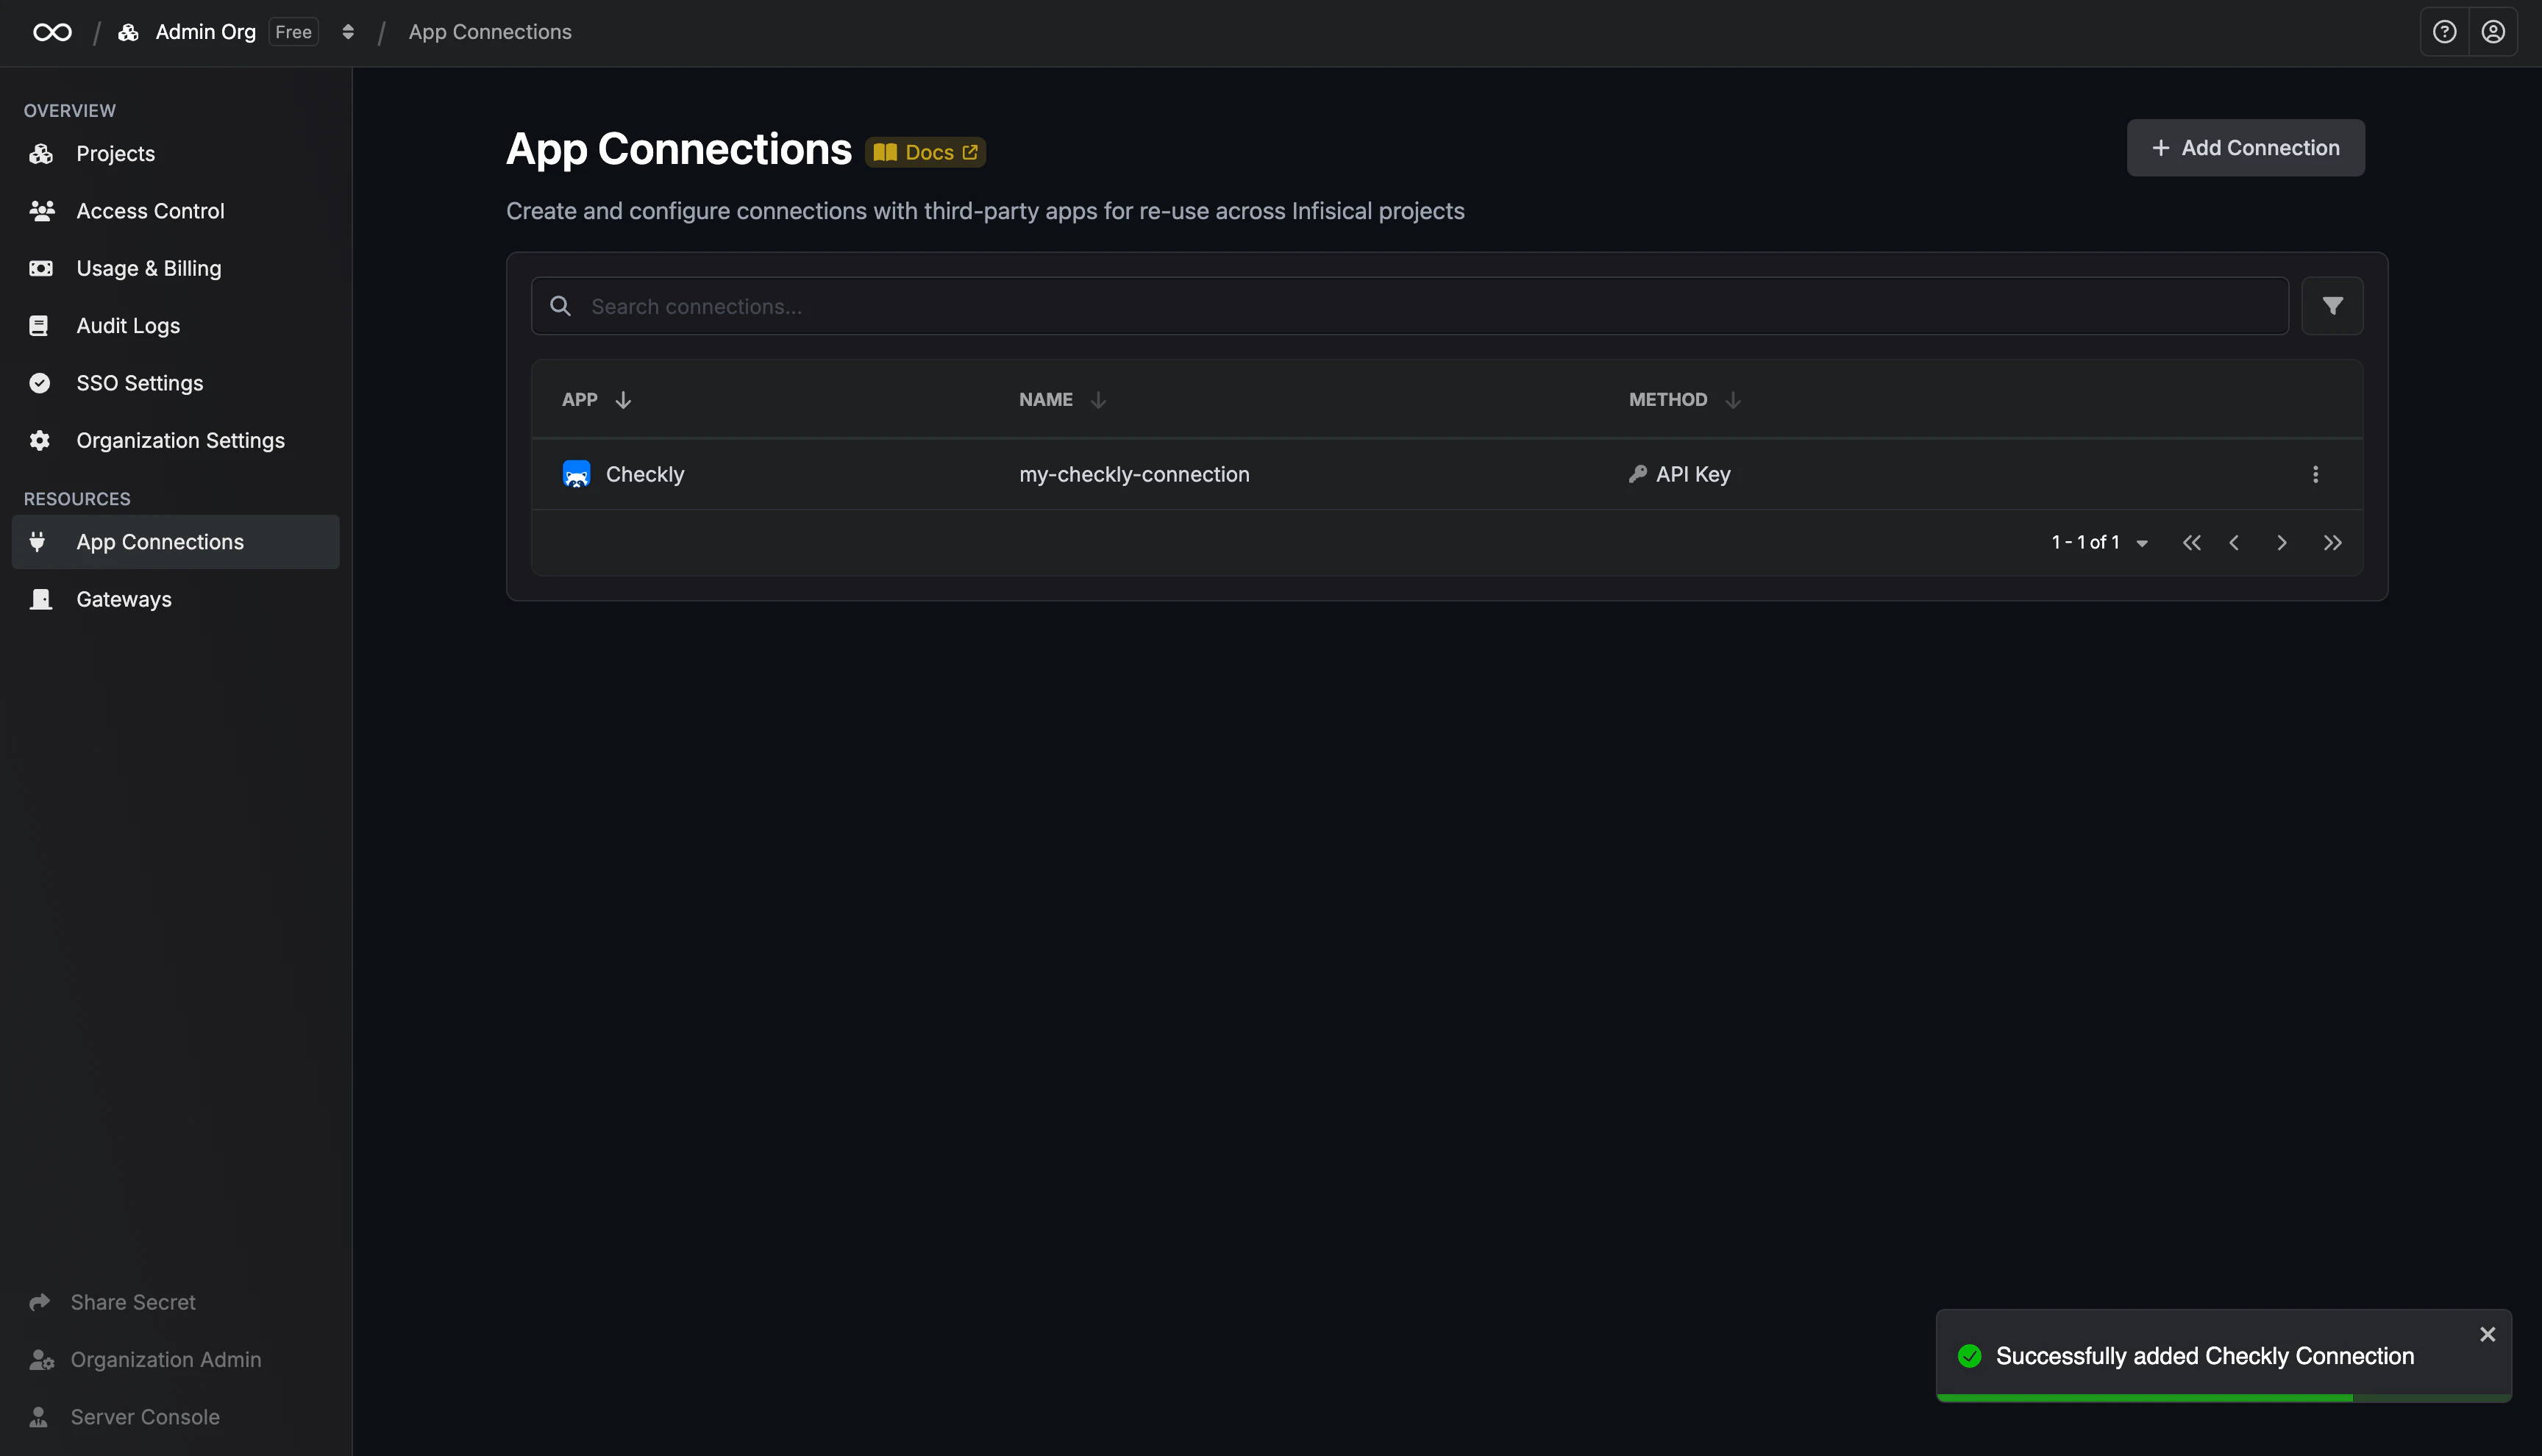Click the API Key key icon
Viewport: 2542px width, 1456px height.
(x=1637, y=474)
